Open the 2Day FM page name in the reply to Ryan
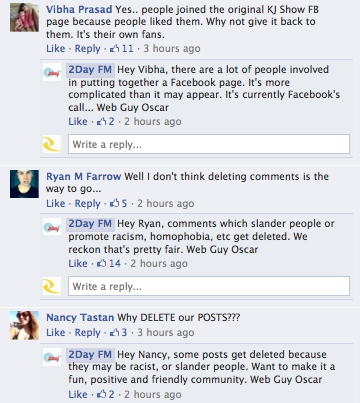 pyautogui.click(x=90, y=224)
